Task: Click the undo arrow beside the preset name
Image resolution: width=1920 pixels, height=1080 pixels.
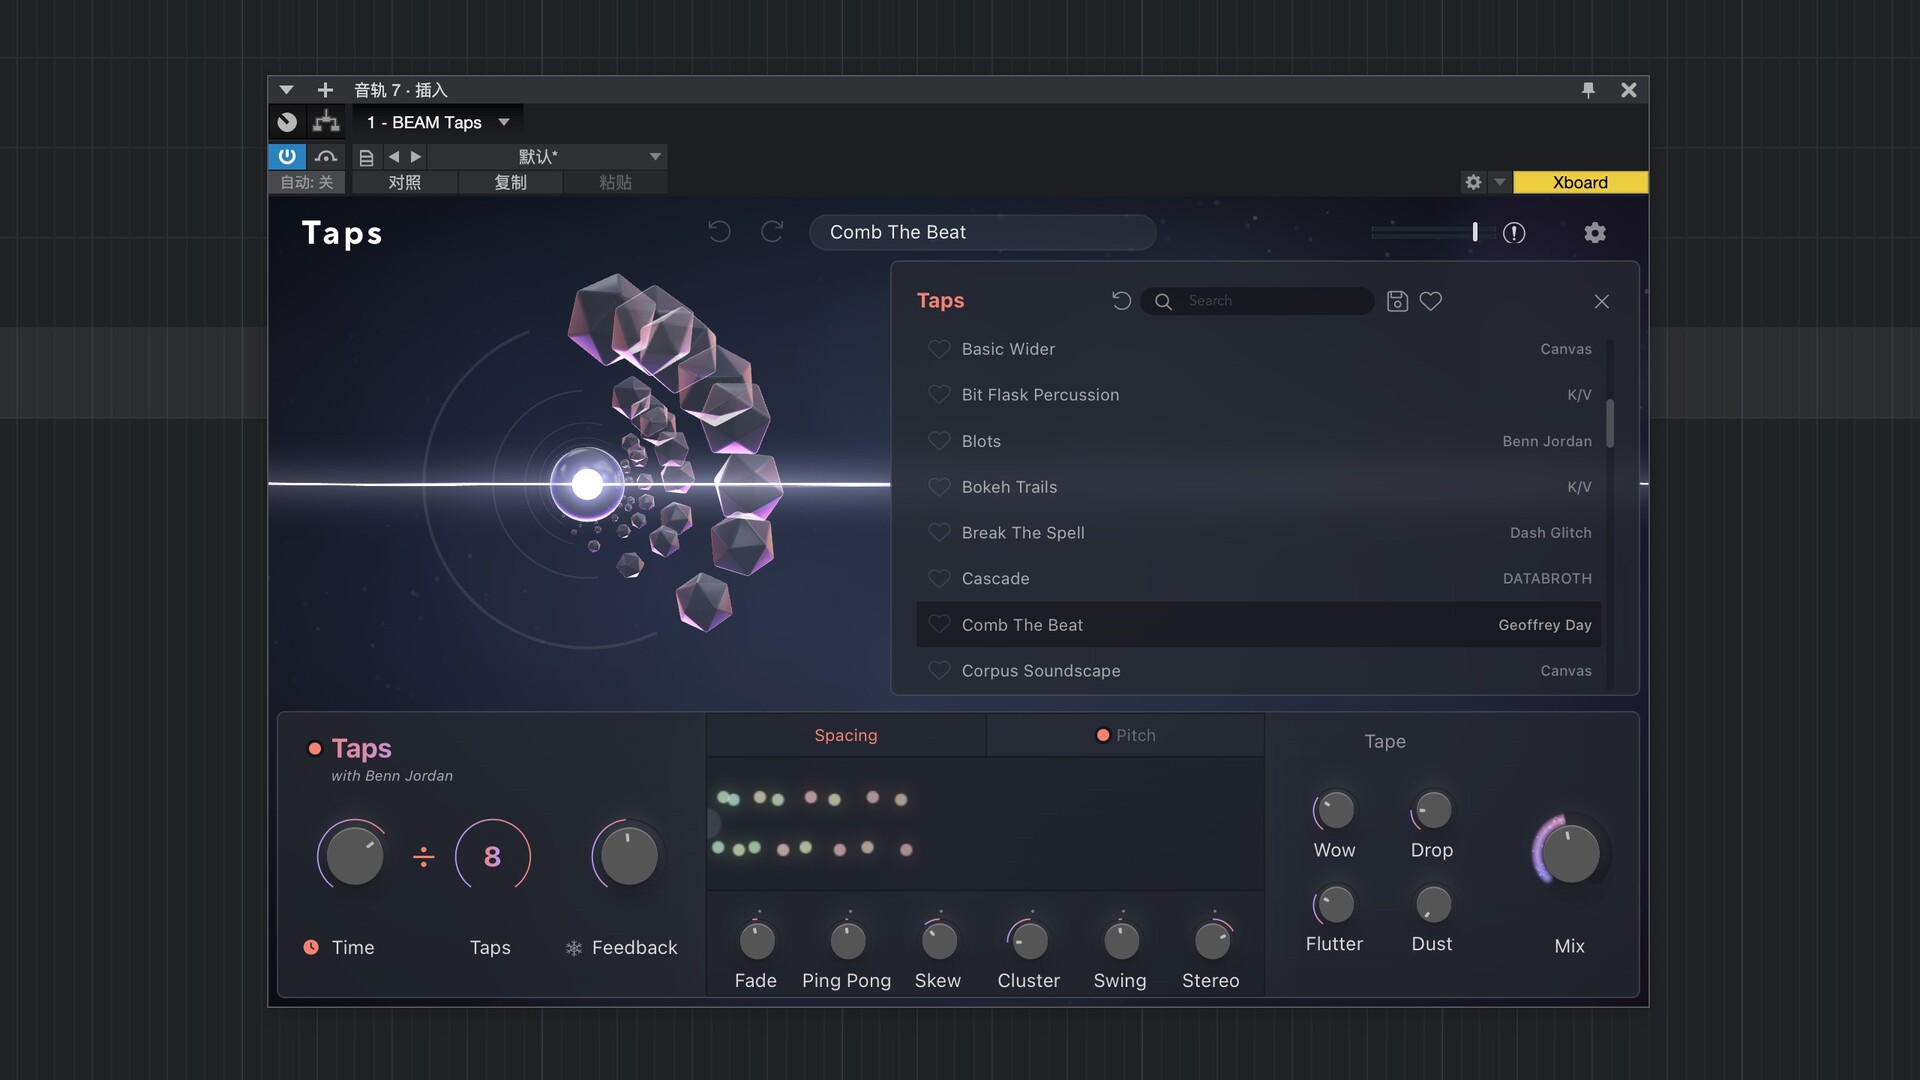Action: [x=719, y=232]
